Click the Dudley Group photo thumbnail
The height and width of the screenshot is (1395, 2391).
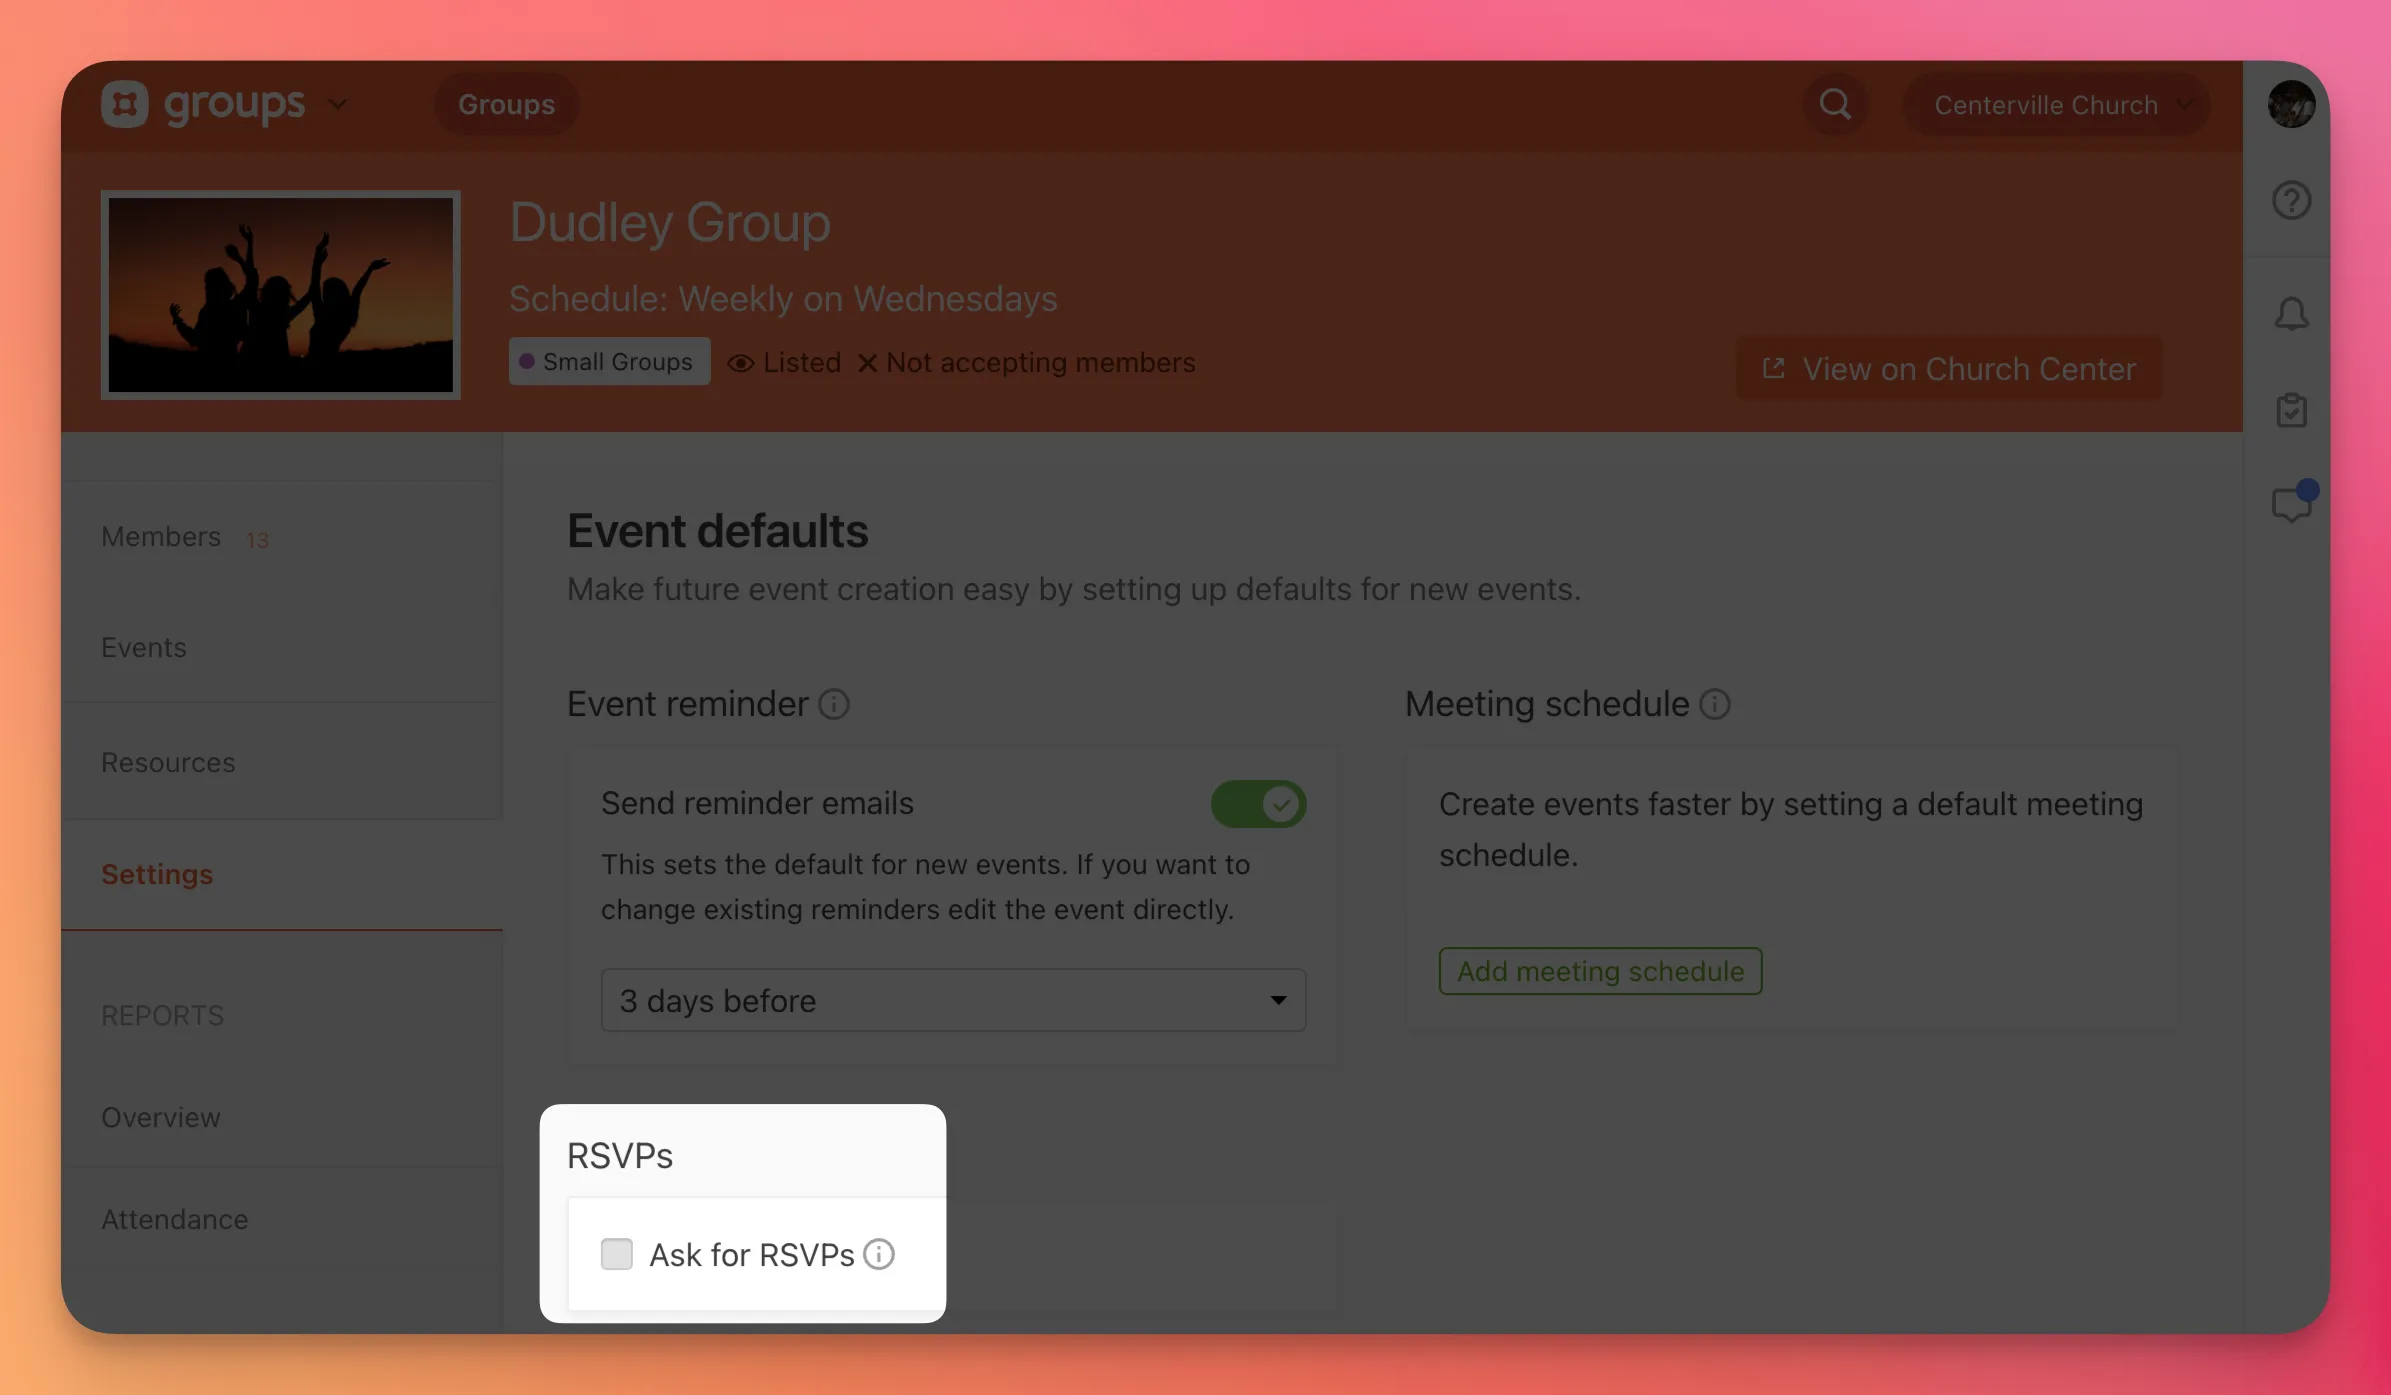coord(280,295)
